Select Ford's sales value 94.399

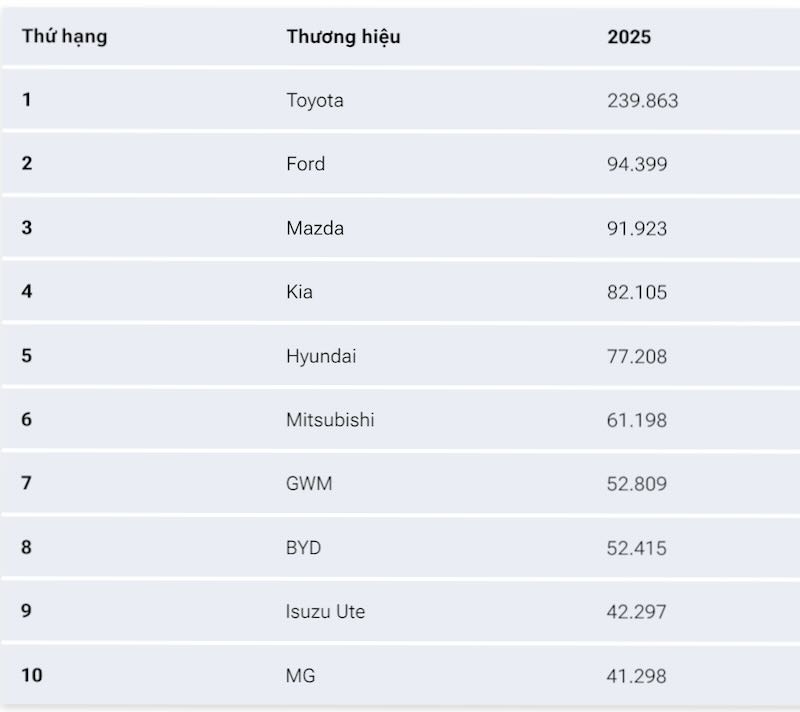(637, 164)
